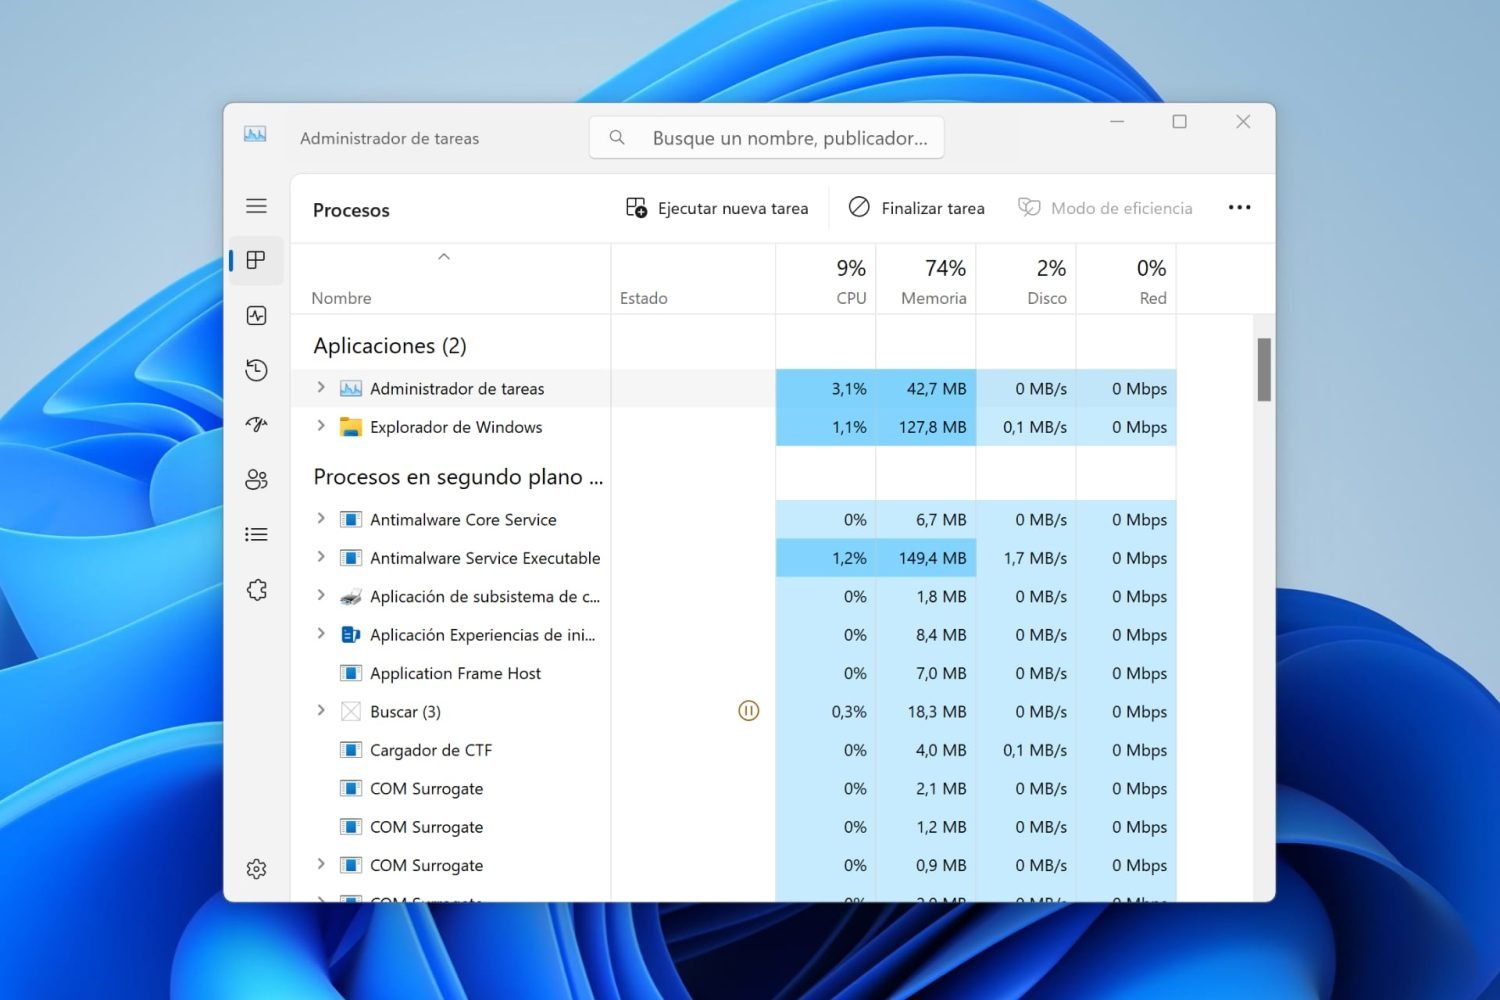This screenshot has width=1500, height=1000.
Task: Open the startup apps sidebar icon
Action: tap(256, 424)
